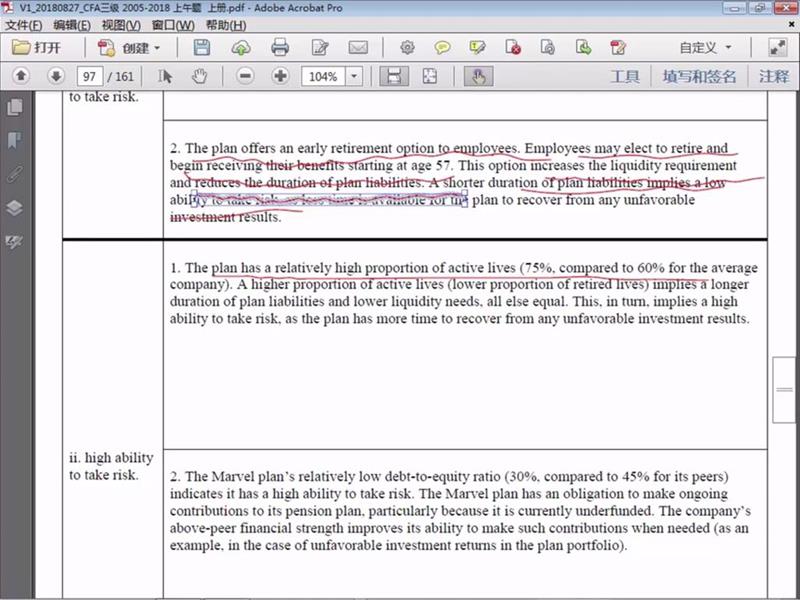Add a sticky note comment
The width and height of the screenshot is (800, 600).
coord(441,47)
